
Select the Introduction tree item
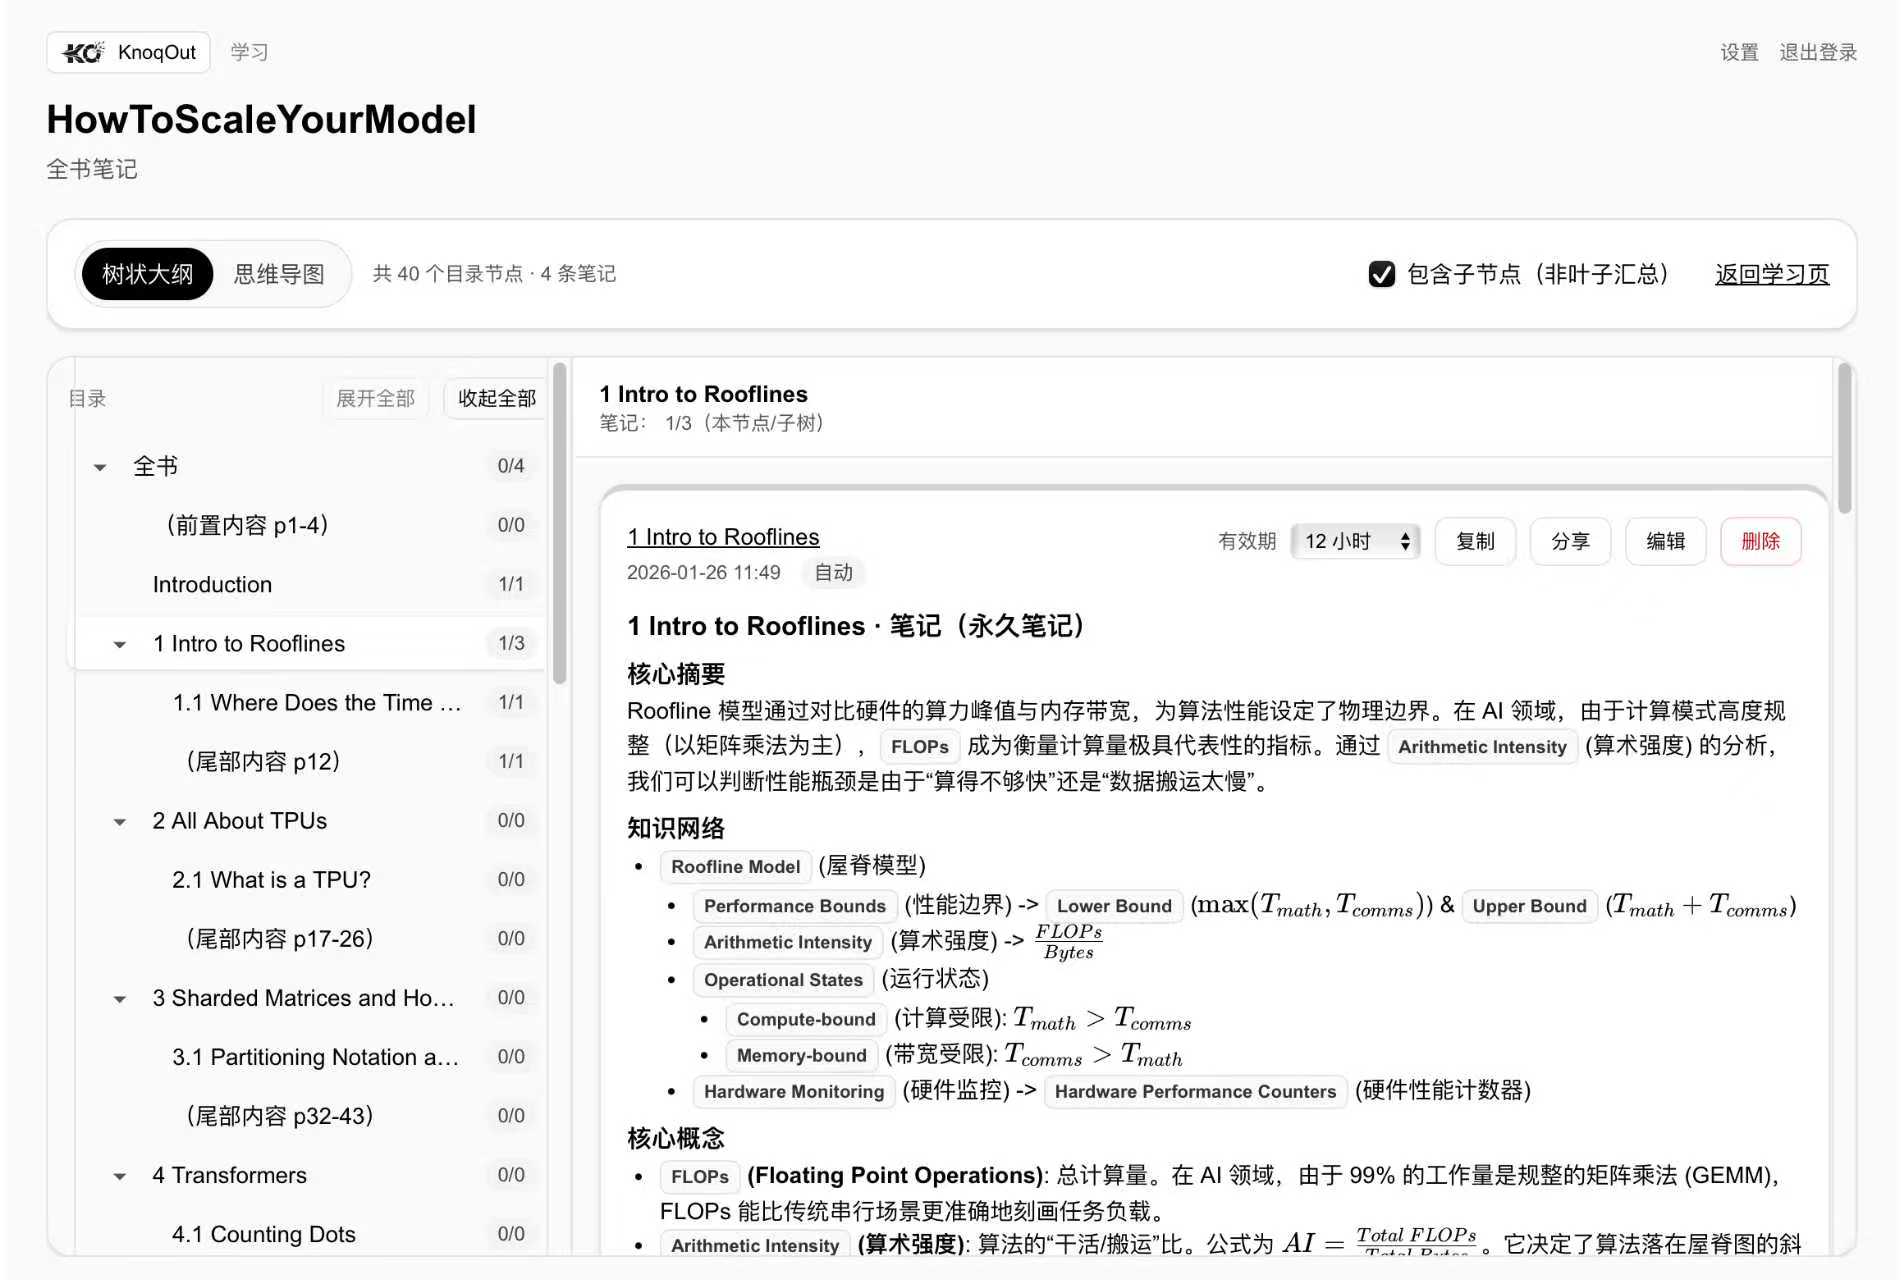212,584
